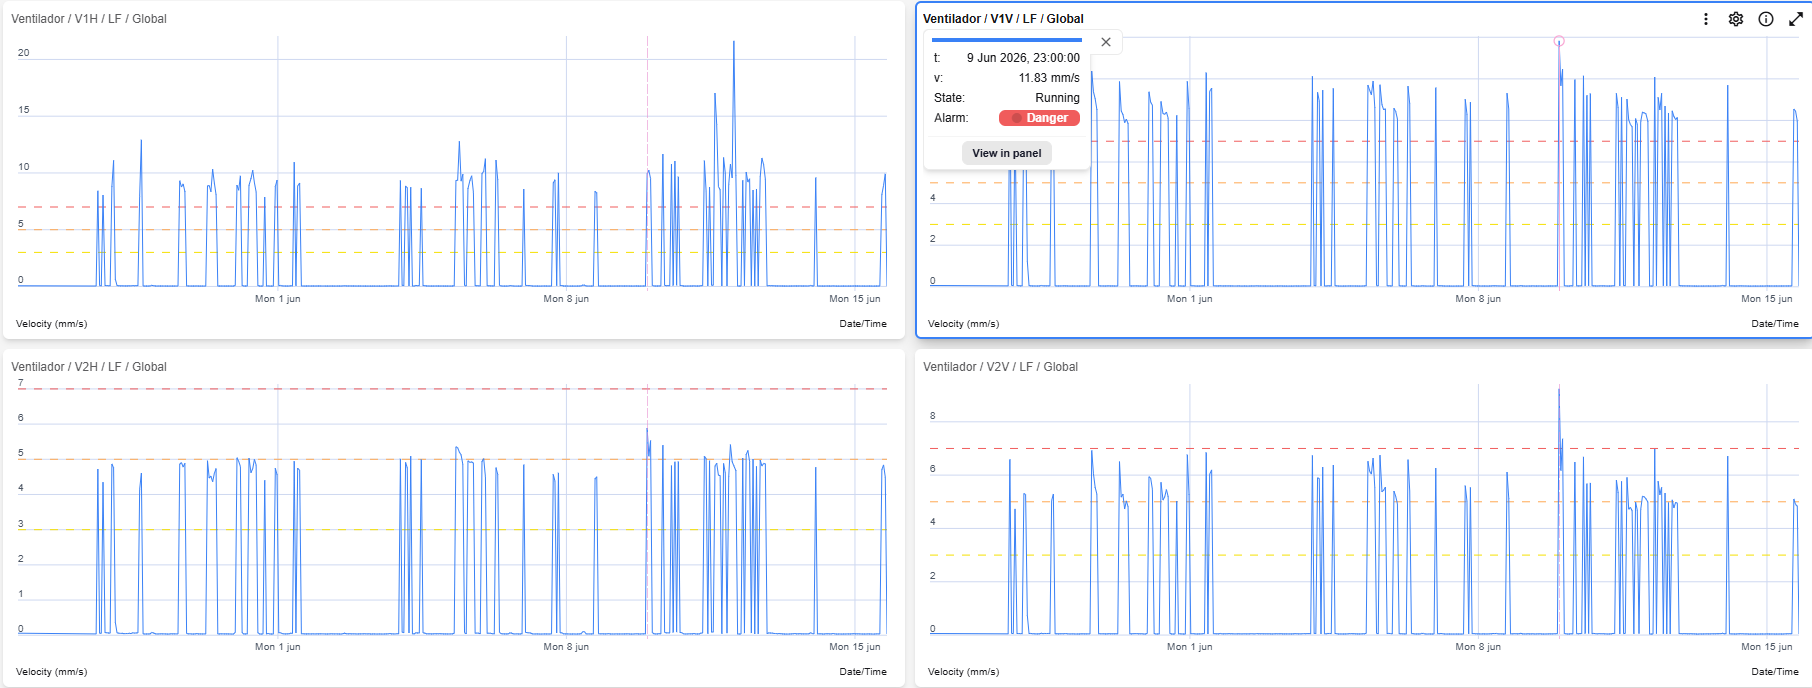Click the tallest spike peak in the V2V chart
This screenshot has width=1812, height=688.
pyautogui.click(x=1559, y=389)
